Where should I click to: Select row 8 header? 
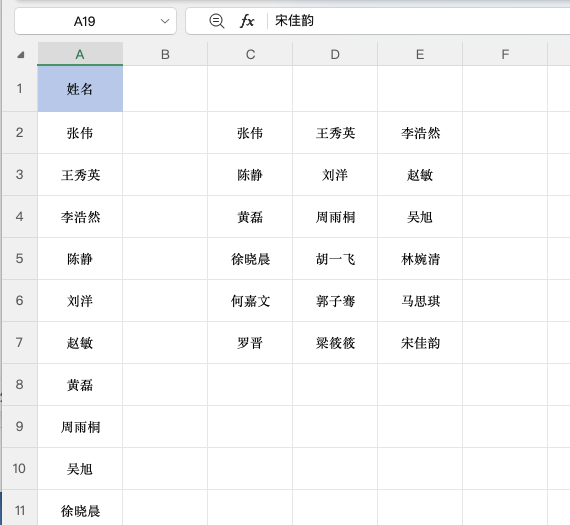20,385
